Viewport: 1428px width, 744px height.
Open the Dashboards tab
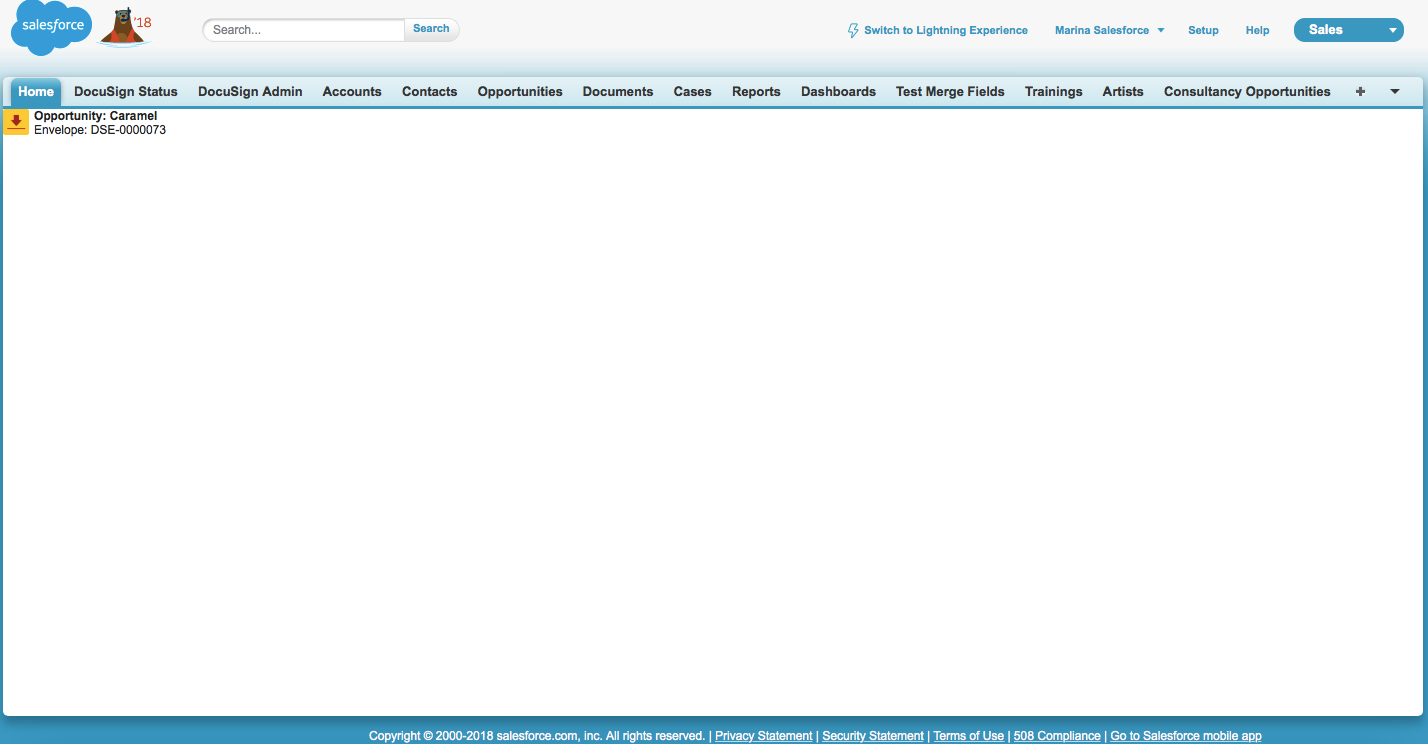coord(838,91)
